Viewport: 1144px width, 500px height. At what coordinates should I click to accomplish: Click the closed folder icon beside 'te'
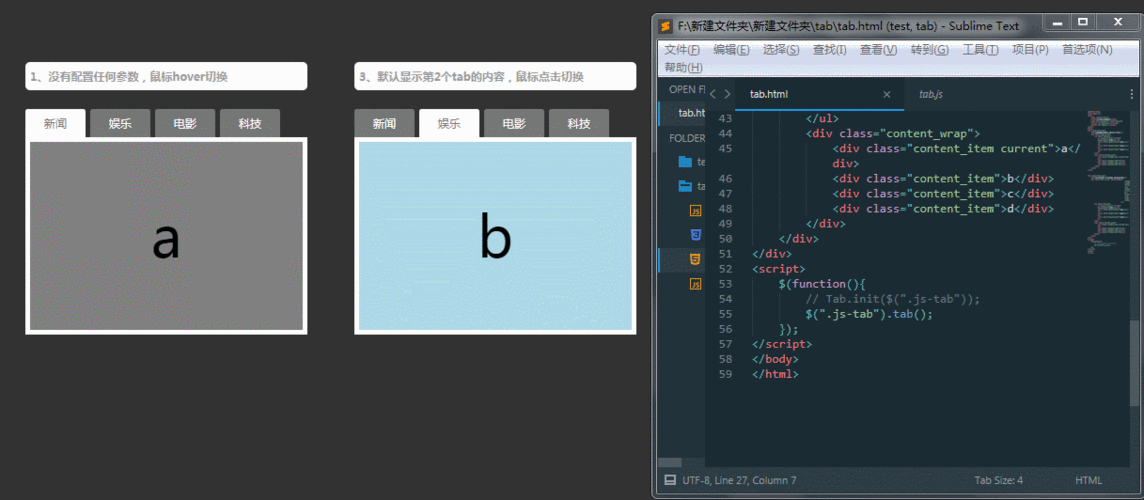tap(684, 161)
